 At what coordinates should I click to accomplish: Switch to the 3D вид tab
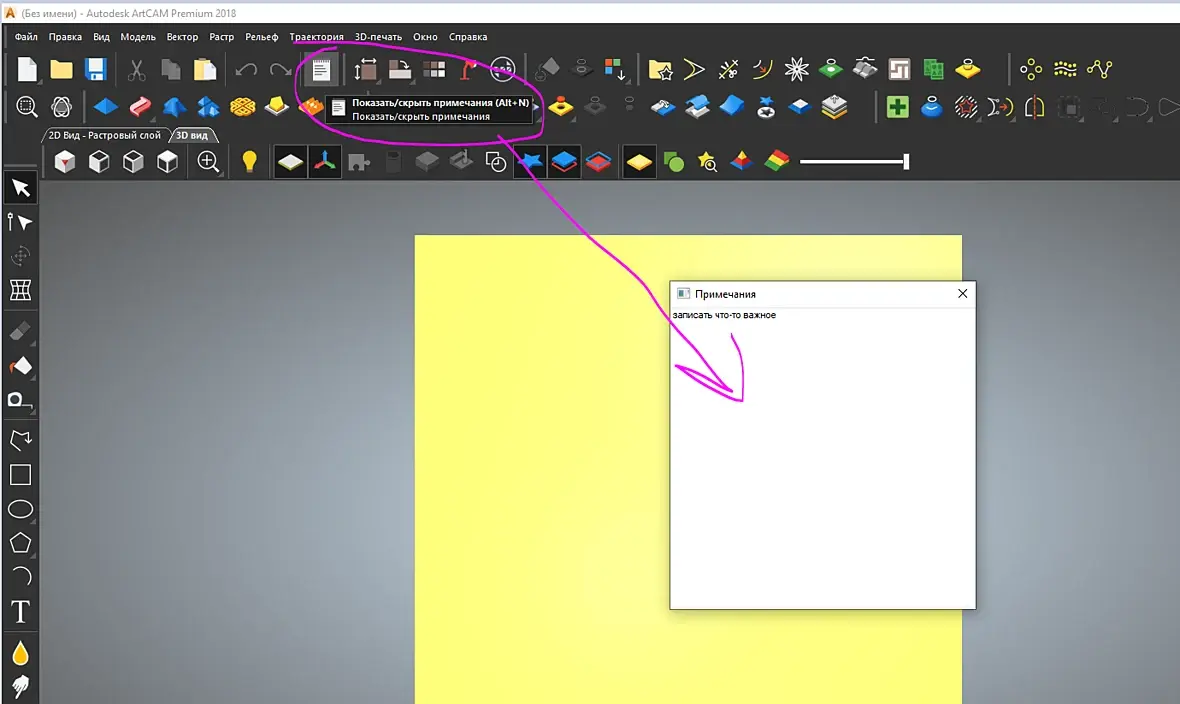193,136
